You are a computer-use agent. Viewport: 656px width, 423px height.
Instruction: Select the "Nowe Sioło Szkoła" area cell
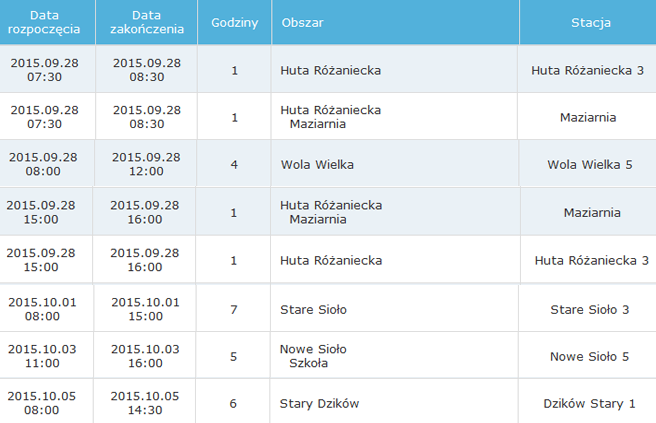click(x=314, y=356)
